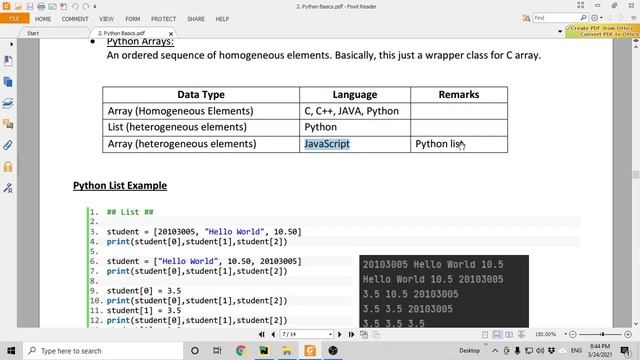Click the Cortana circle taskbar icon
Viewport: 640px width, 360px height.
coord(195,351)
